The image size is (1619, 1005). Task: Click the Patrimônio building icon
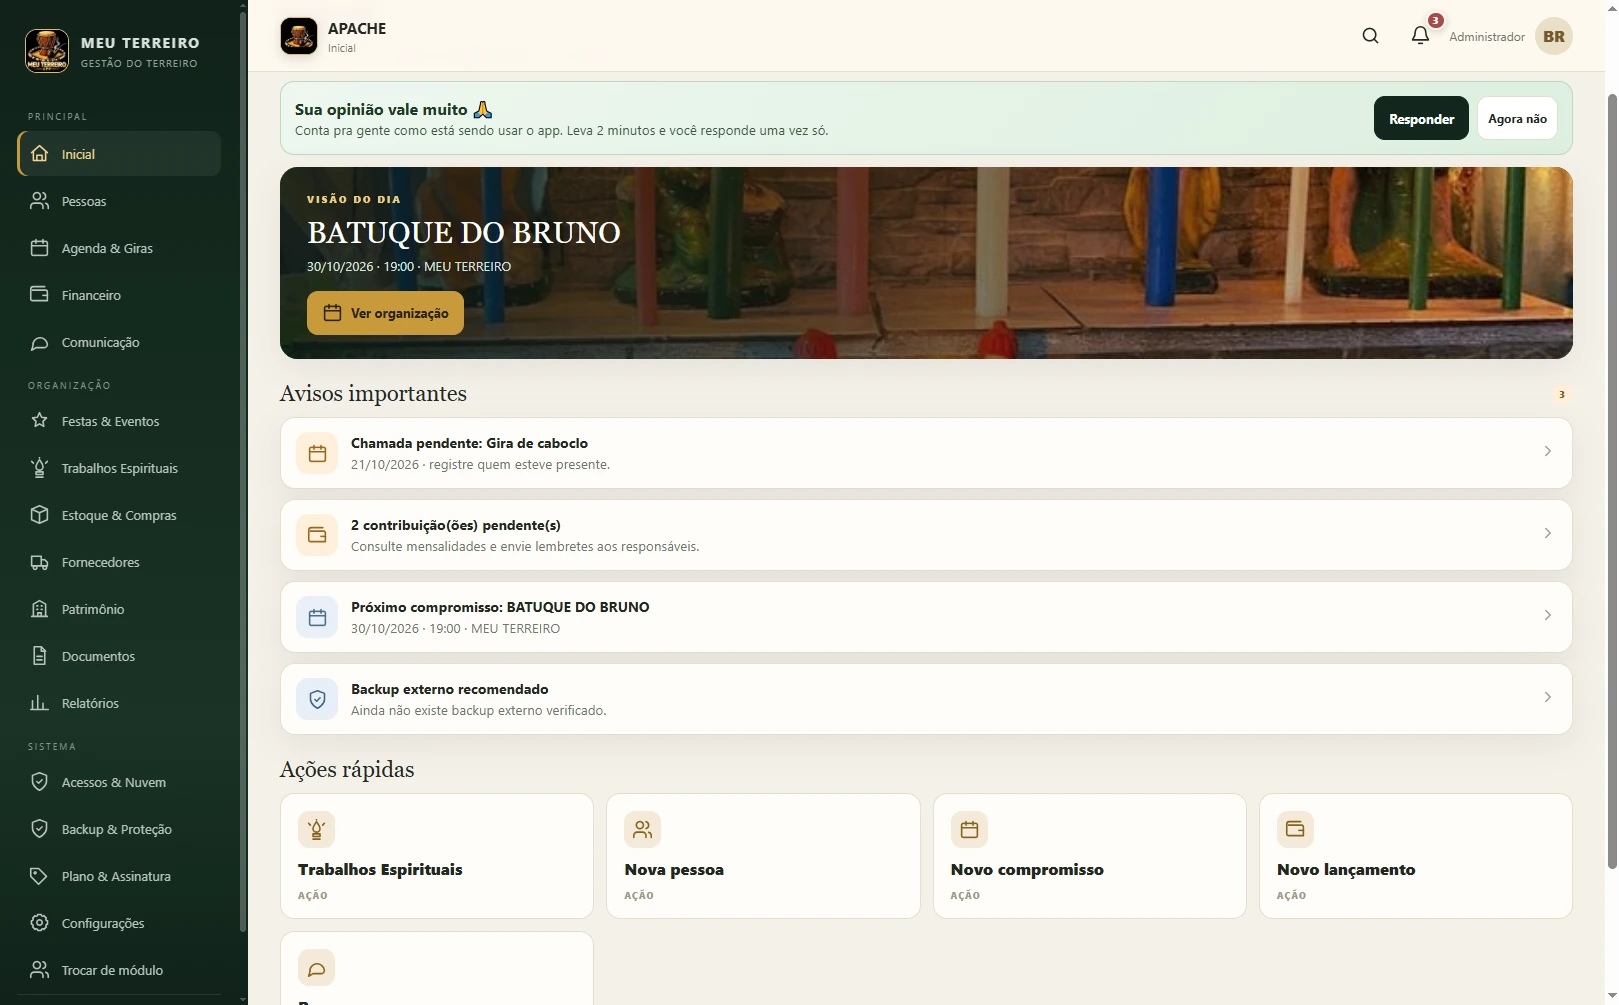pyautogui.click(x=39, y=609)
